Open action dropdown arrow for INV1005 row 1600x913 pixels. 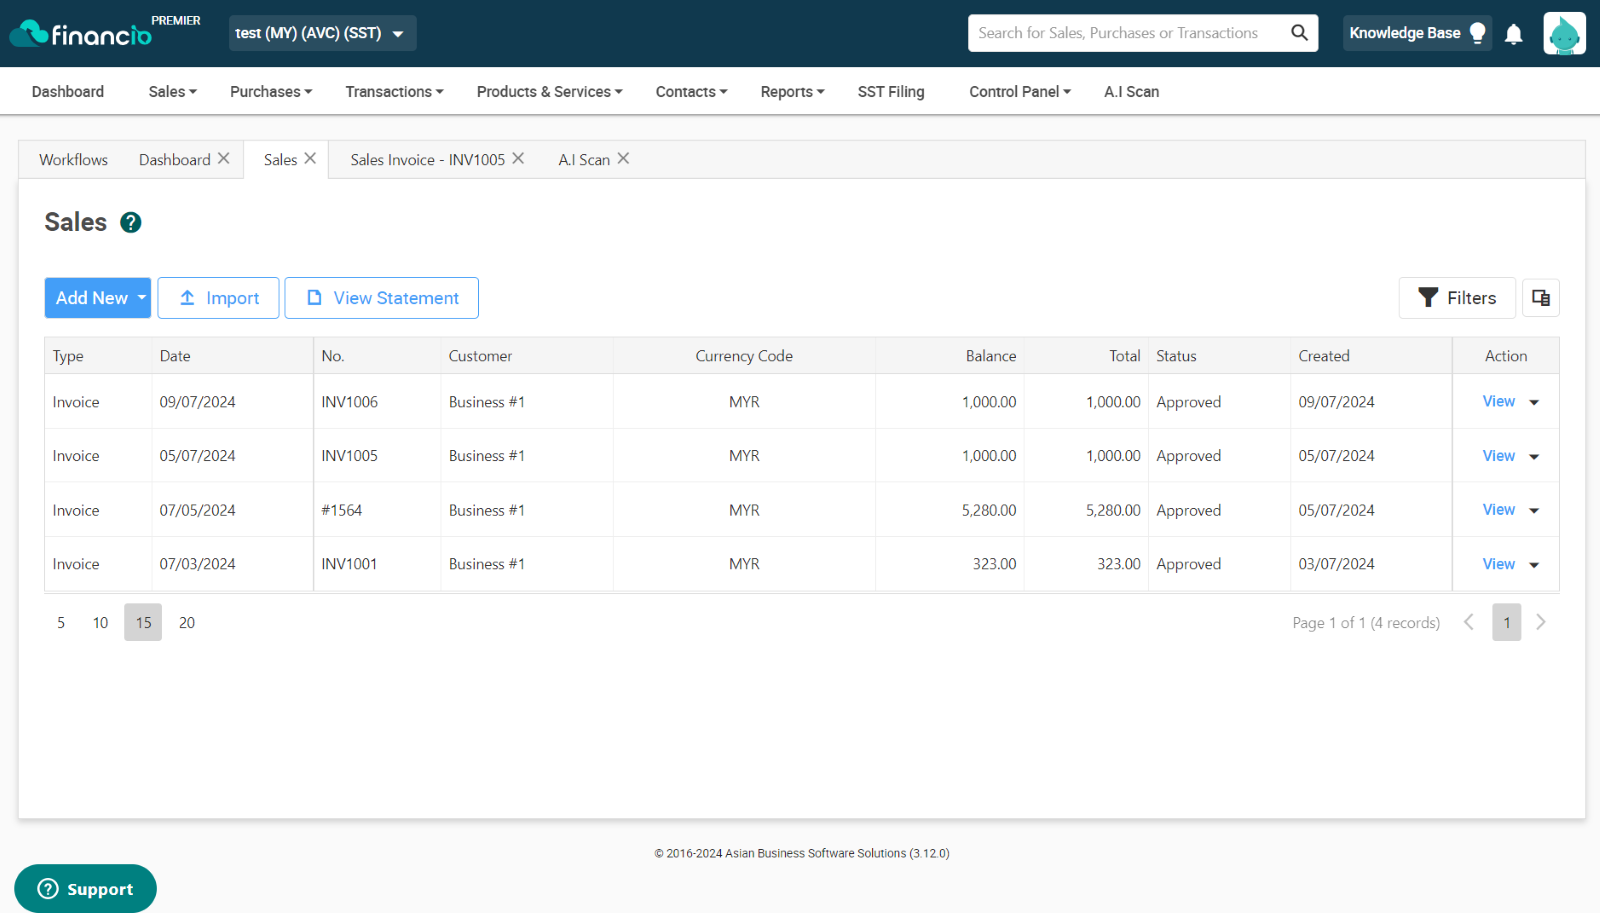coord(1534,456)
